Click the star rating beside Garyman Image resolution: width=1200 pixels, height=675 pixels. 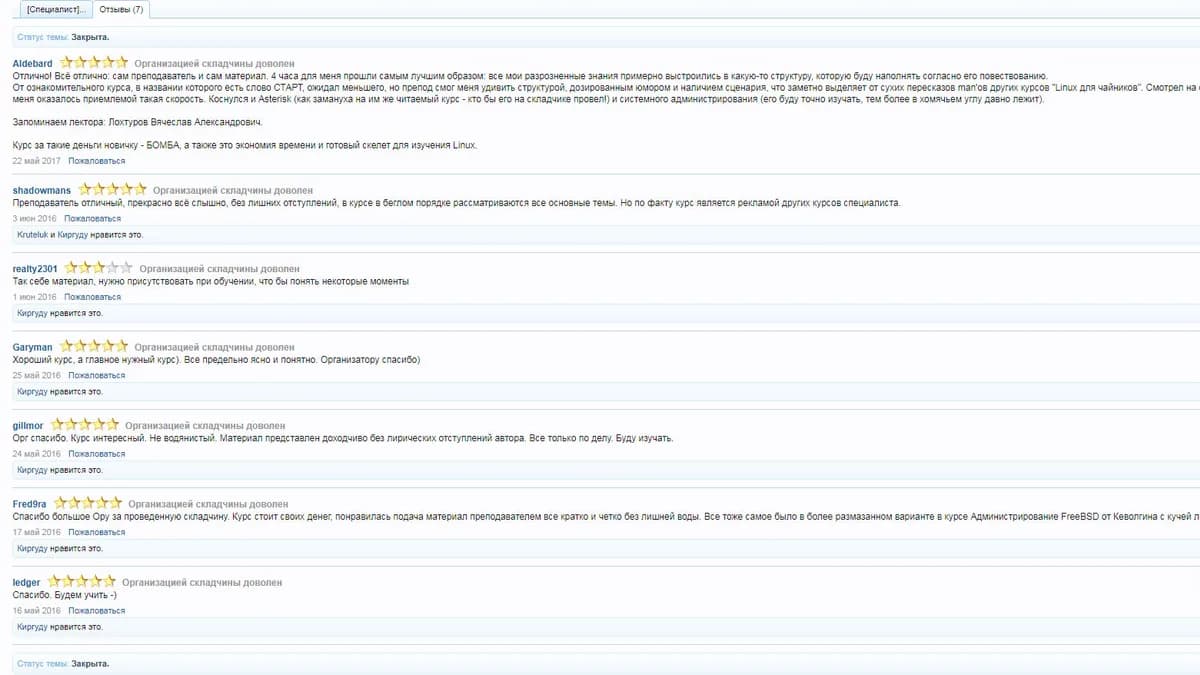94,347
